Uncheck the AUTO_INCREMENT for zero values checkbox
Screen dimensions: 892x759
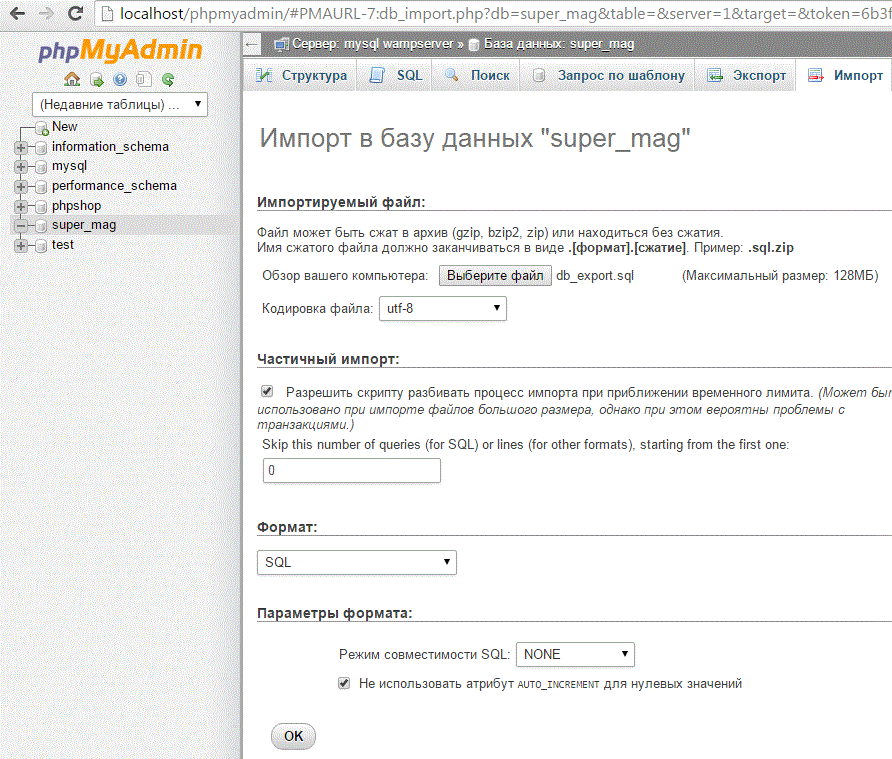344,684
